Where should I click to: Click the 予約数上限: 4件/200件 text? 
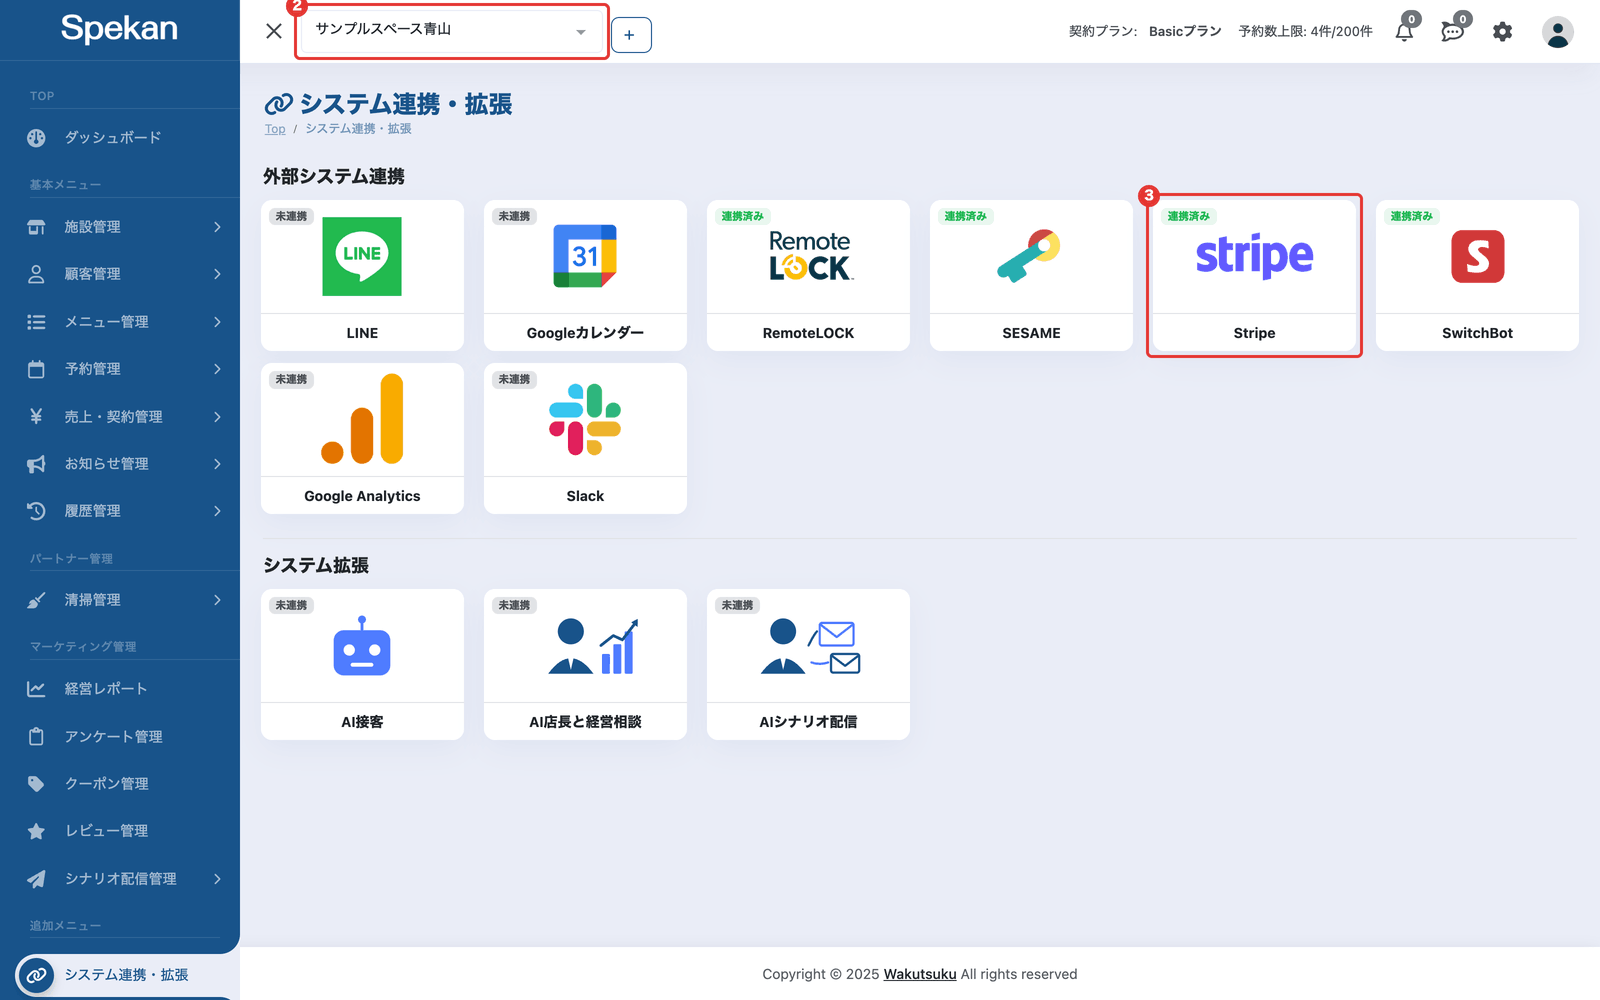pyautogui.click(x=1305, y=32)
